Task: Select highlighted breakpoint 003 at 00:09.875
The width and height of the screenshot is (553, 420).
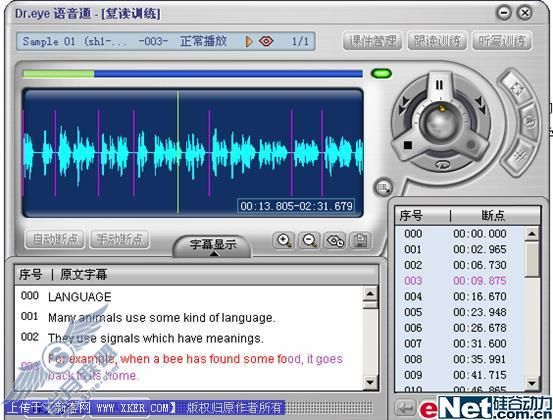Action: (458, 281)
